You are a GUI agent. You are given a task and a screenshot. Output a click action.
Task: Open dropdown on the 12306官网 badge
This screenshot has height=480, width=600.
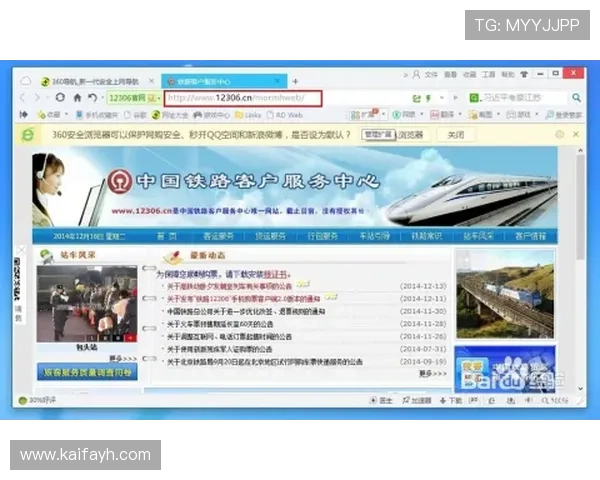pyautogui.click(x=159, y=98)
